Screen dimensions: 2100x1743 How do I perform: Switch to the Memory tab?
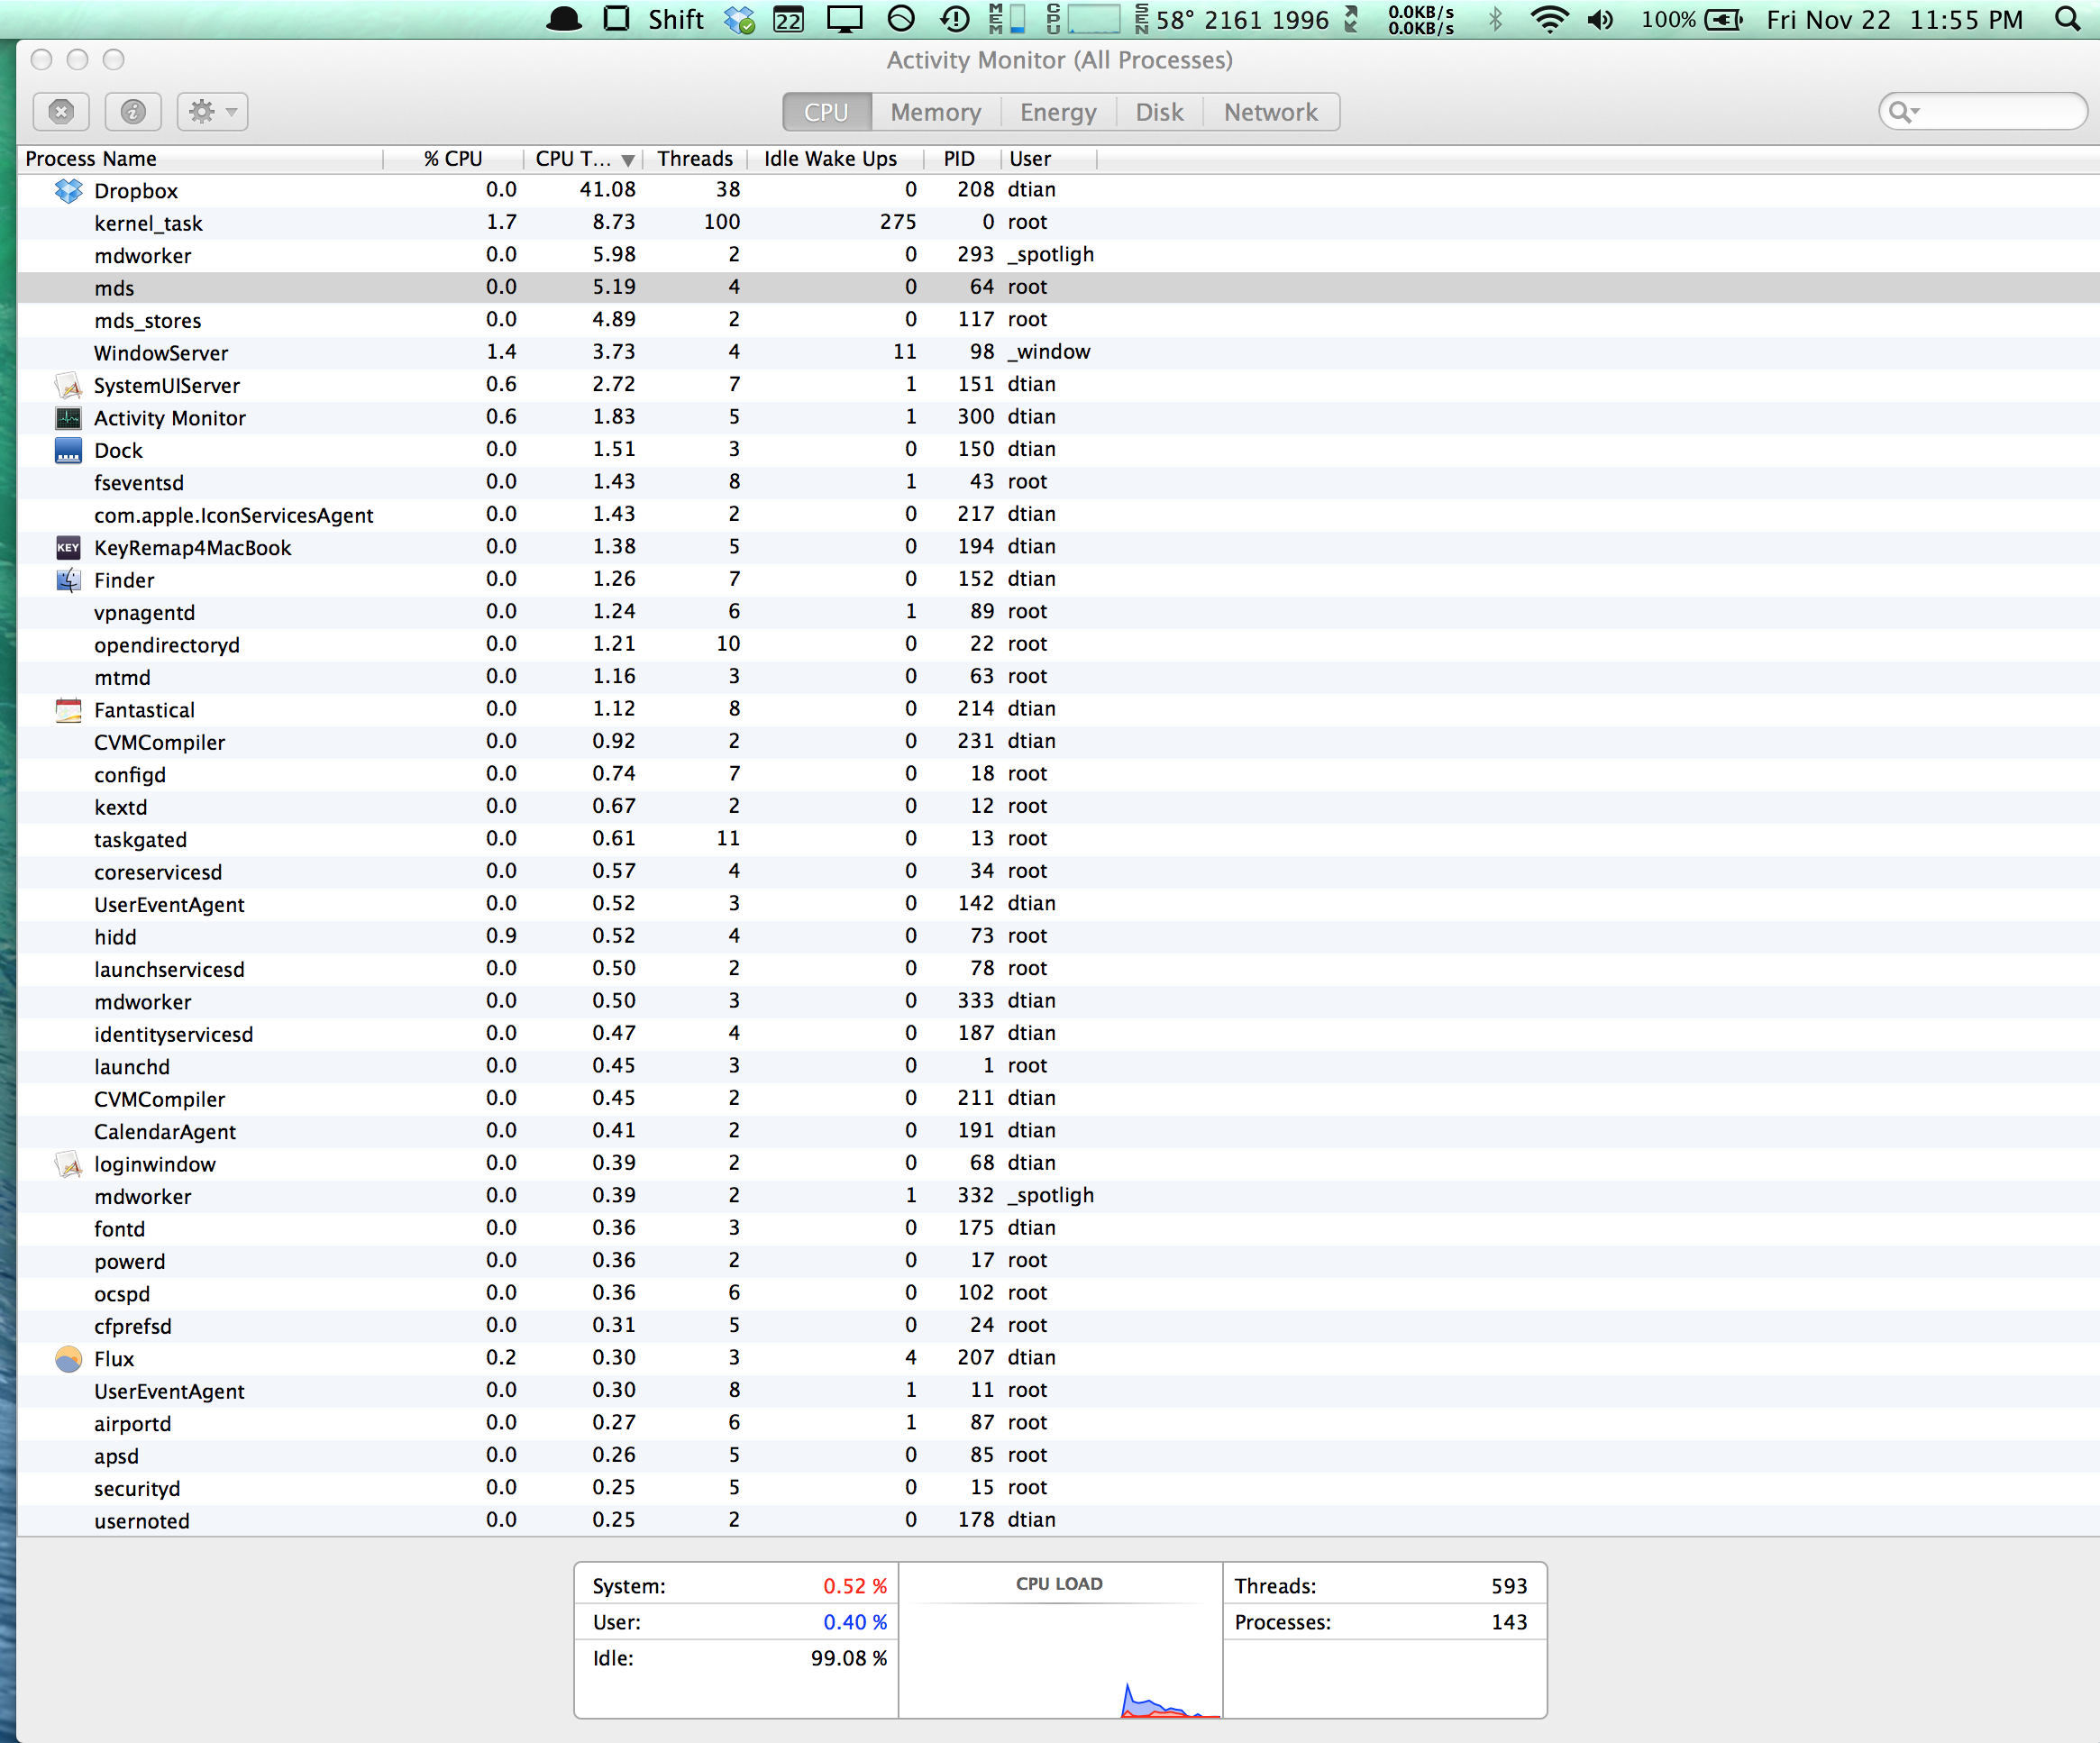click(x=935, y=112)
